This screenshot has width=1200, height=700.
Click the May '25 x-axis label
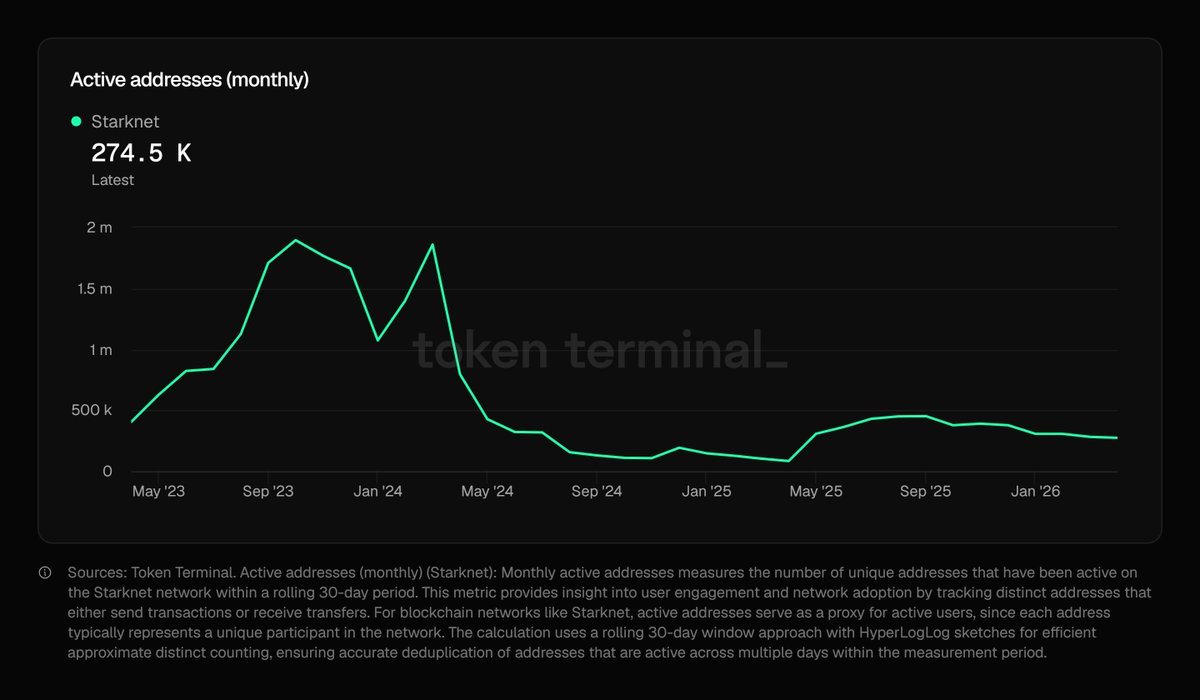817,492
